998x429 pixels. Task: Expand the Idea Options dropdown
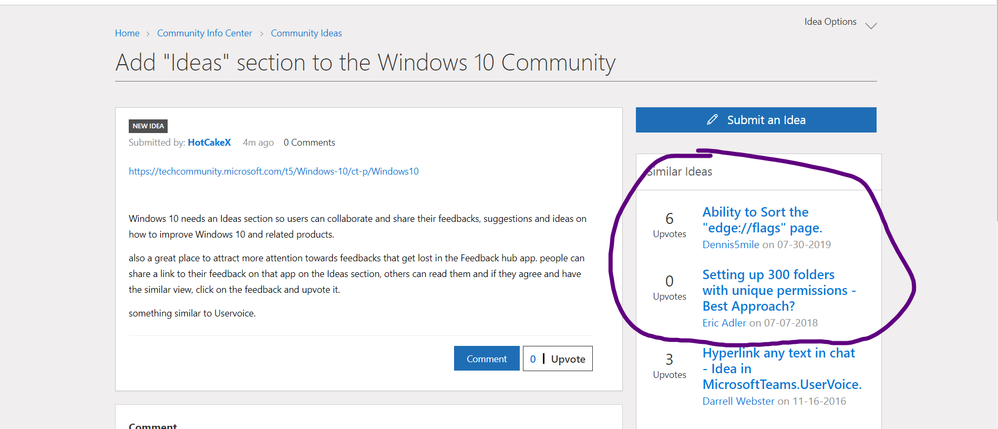point(840,23)
